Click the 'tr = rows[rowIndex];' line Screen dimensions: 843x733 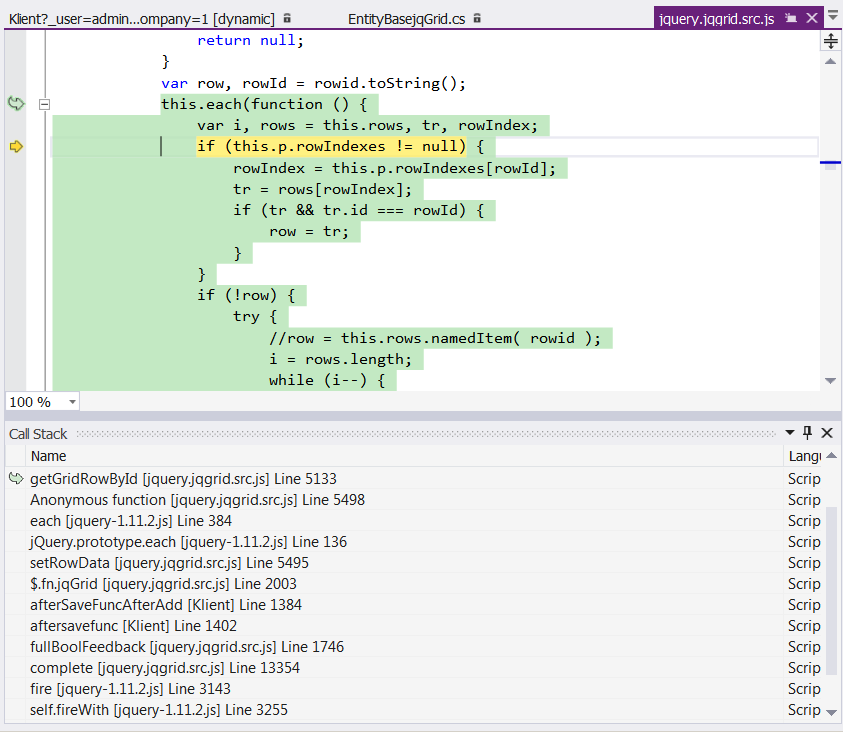(x=323, y=189)
